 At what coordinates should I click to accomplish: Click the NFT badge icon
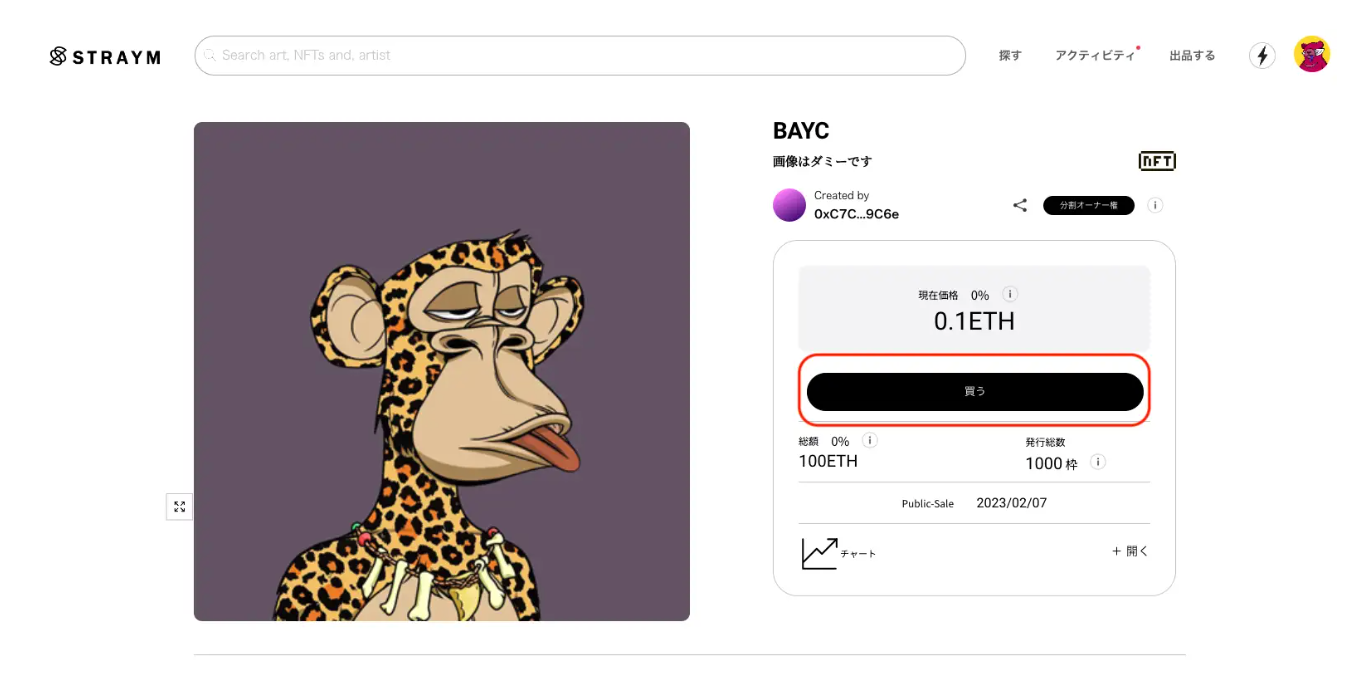(x=1157, y=161)
